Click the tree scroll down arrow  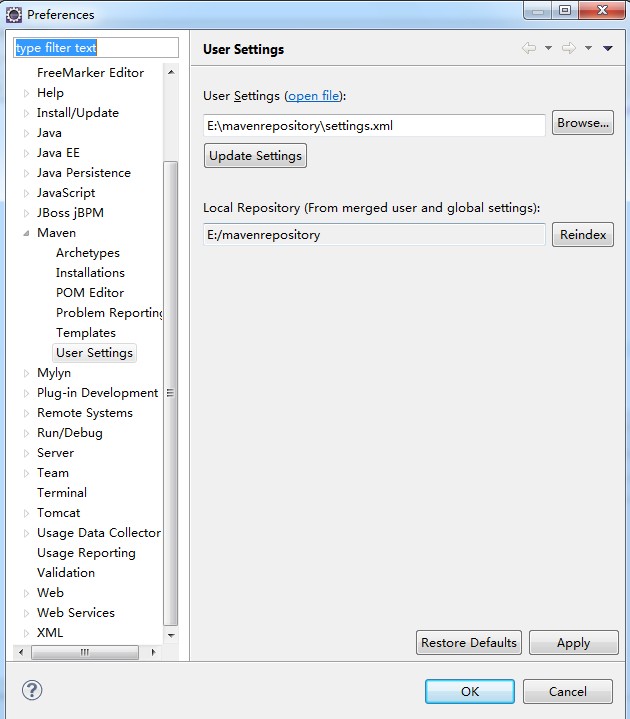[x=171, y=635]
